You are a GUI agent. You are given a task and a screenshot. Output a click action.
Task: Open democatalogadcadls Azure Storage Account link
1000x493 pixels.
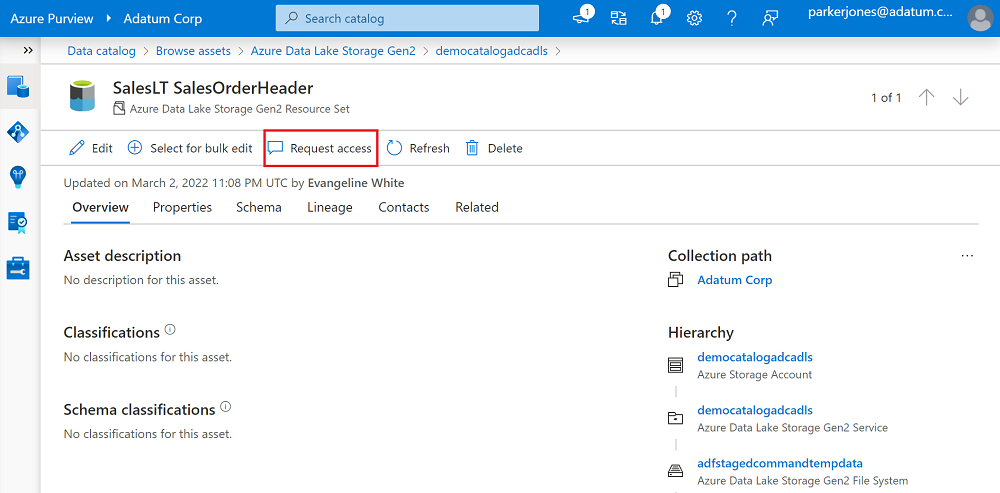(x=755, y=357)
